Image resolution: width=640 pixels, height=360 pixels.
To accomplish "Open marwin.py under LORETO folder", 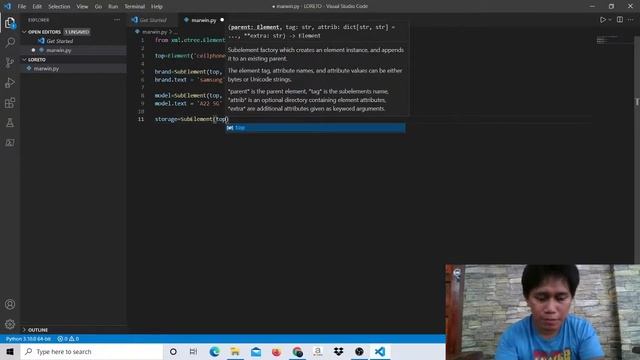I will 46,69.
